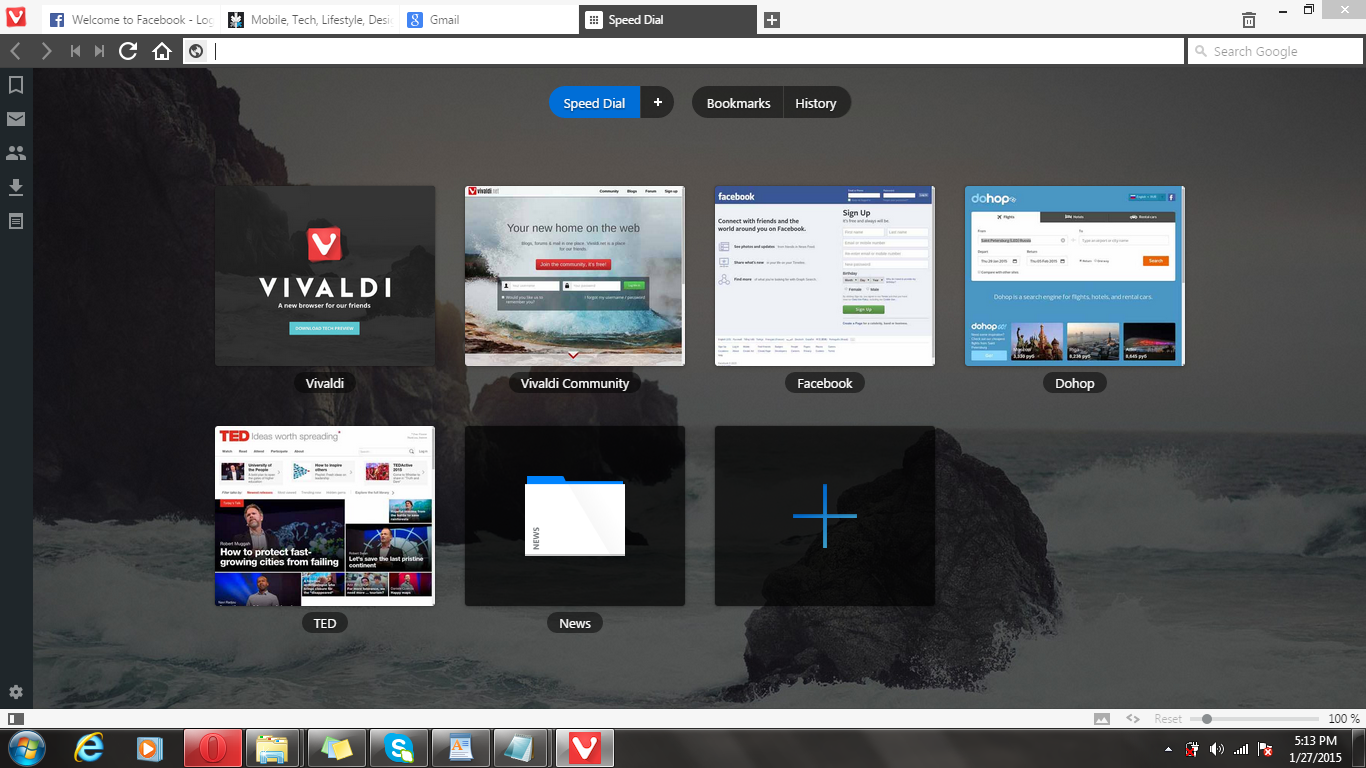Open the Notes side panel
This screenshot has width=1366, height=768.
click(16, 221)
